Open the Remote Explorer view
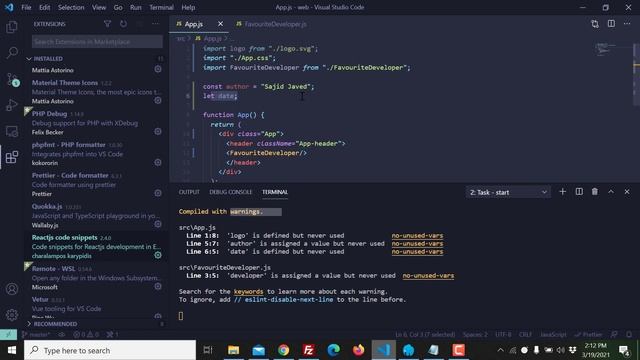The width and height of the screenshot is (640, 360). pyautogui.click(x=12, y=131)
